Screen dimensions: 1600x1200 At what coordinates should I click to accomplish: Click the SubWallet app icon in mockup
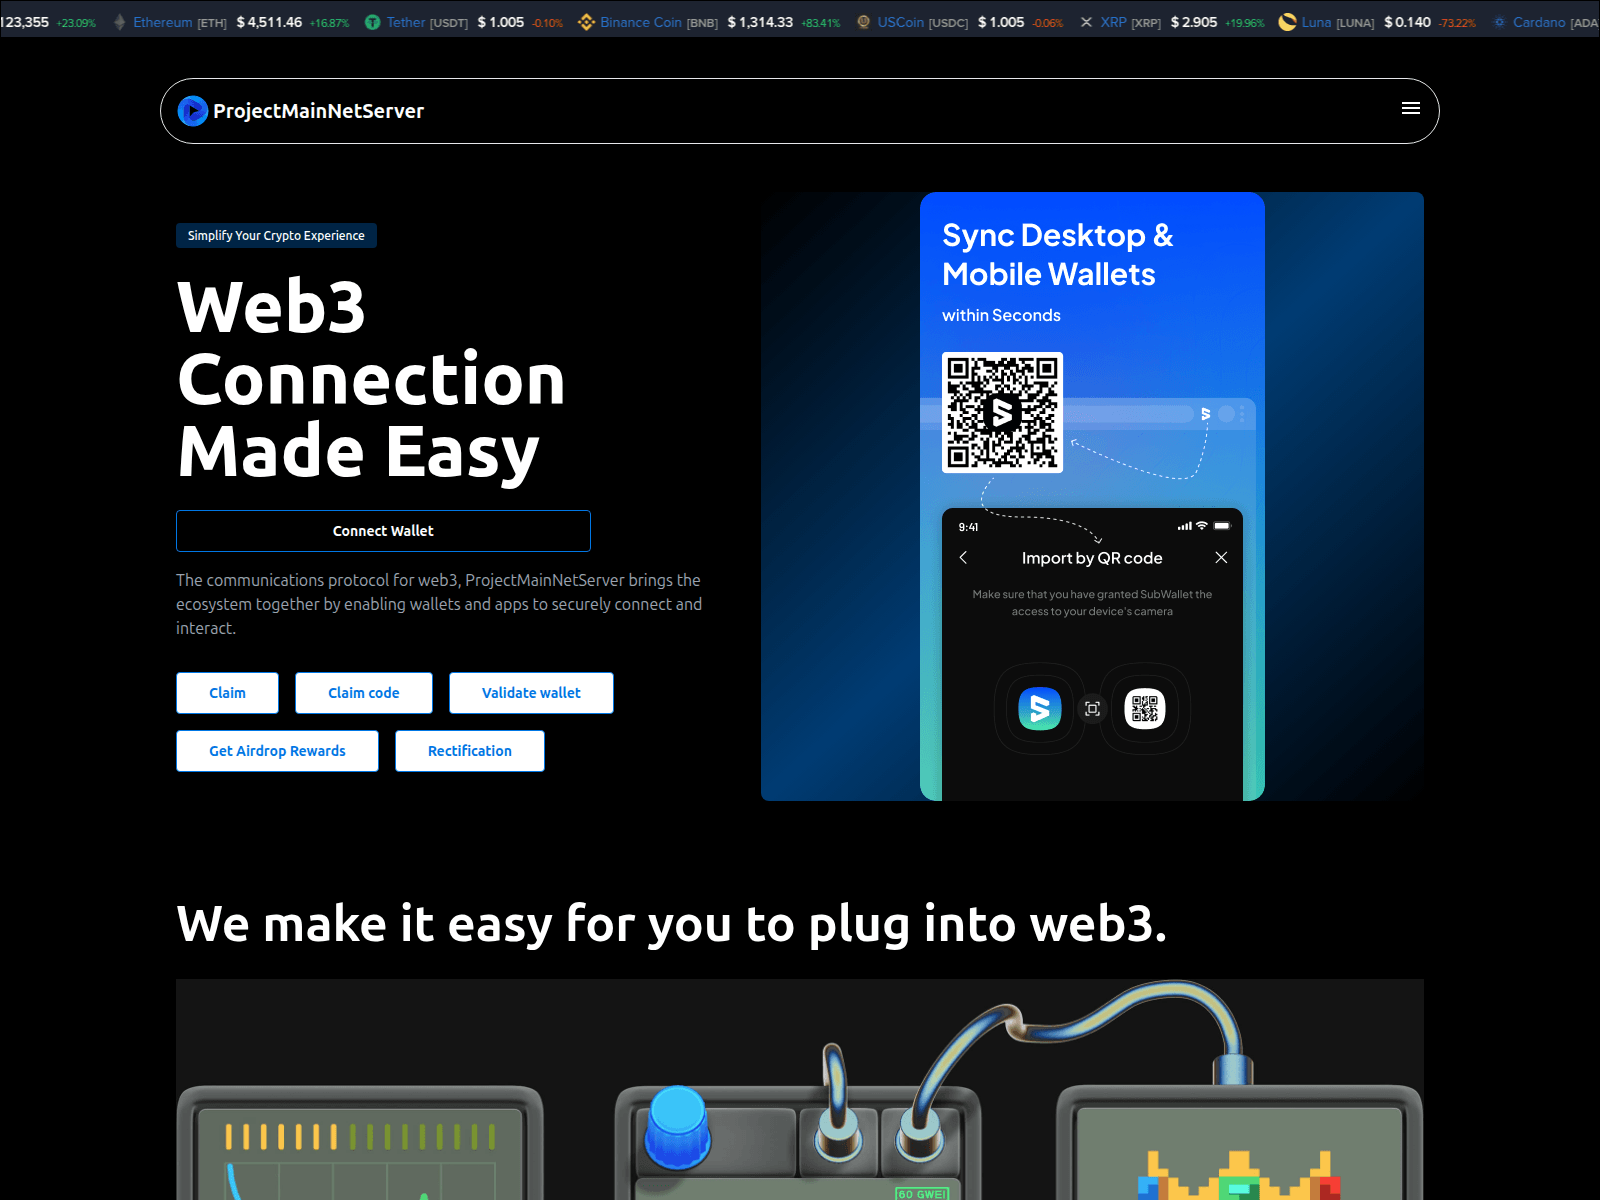(x=1040, y=709)
